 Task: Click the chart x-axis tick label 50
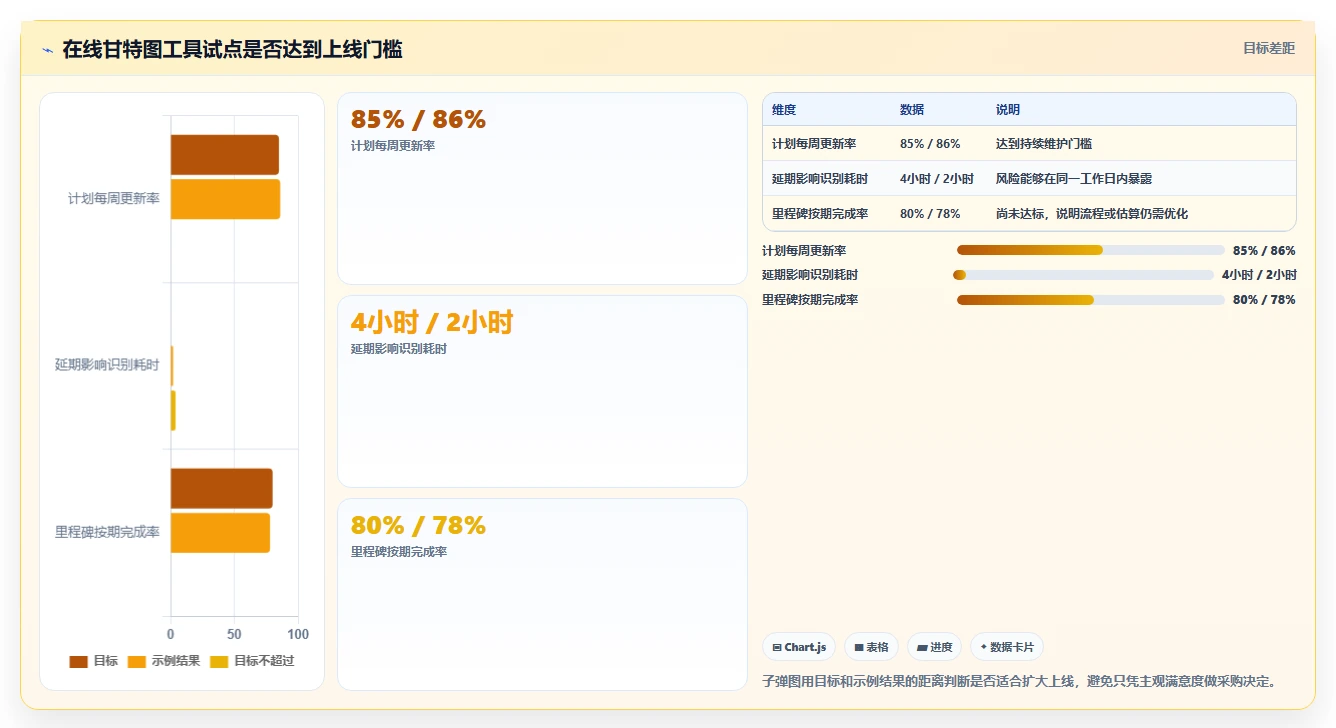pos(234,634)
